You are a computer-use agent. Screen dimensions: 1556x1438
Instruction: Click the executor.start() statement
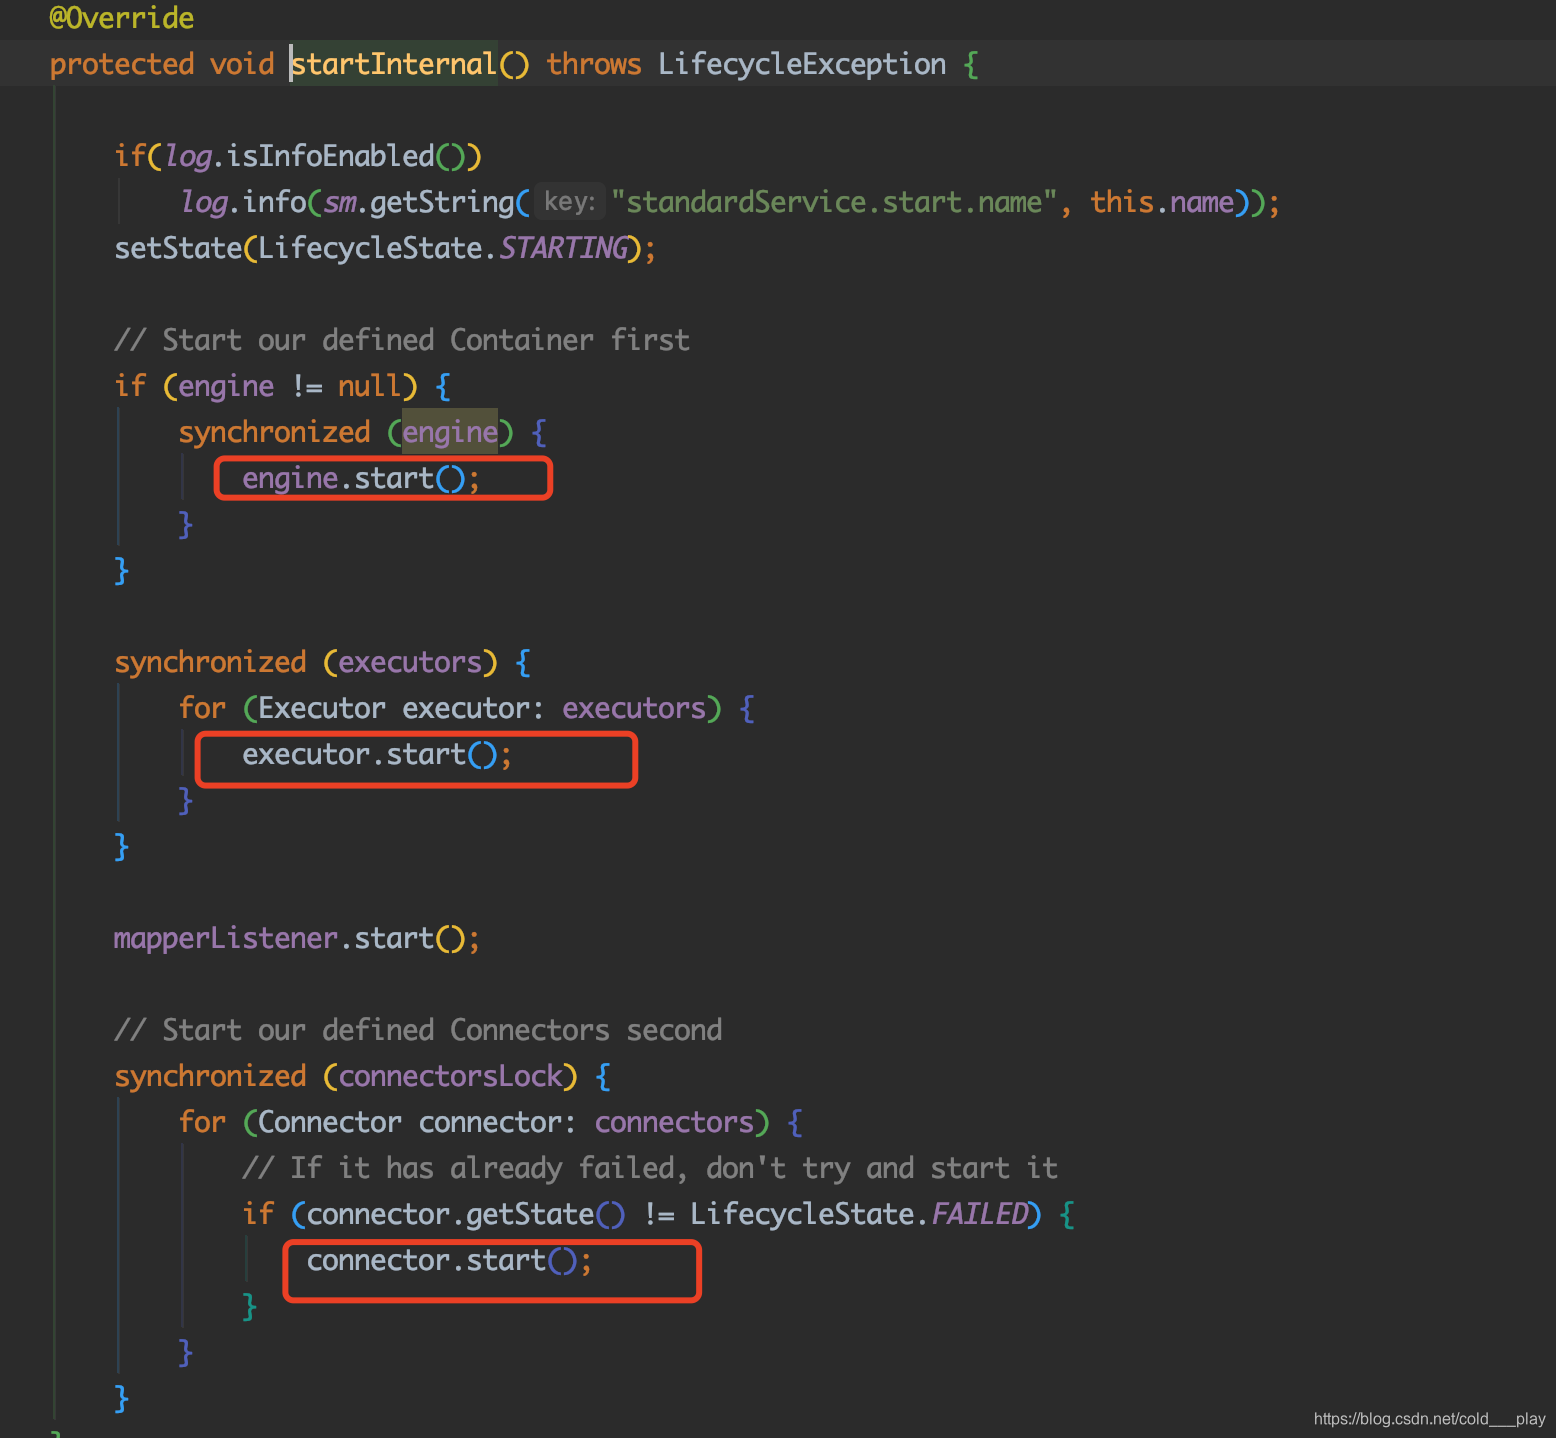coord(377,754)
